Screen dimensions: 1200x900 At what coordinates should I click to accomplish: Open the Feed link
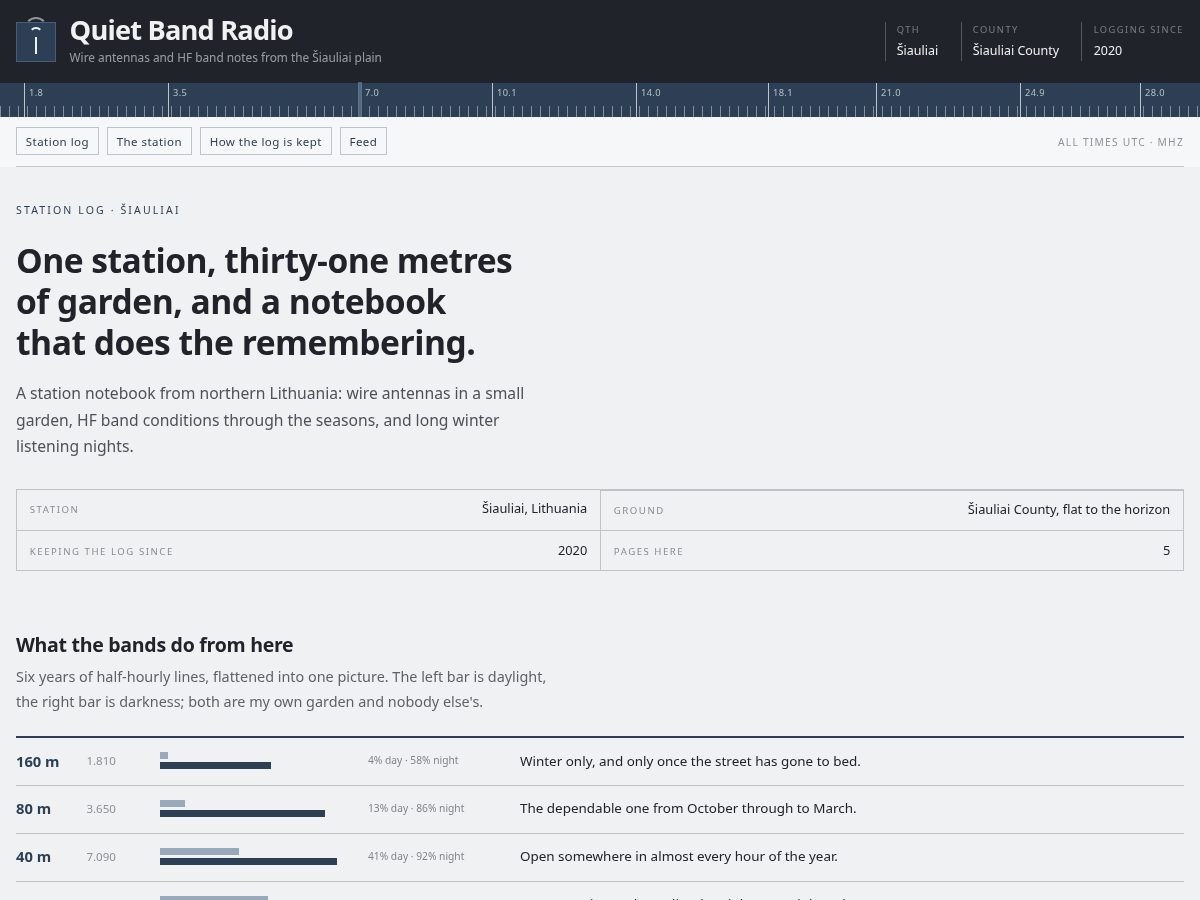363,141
